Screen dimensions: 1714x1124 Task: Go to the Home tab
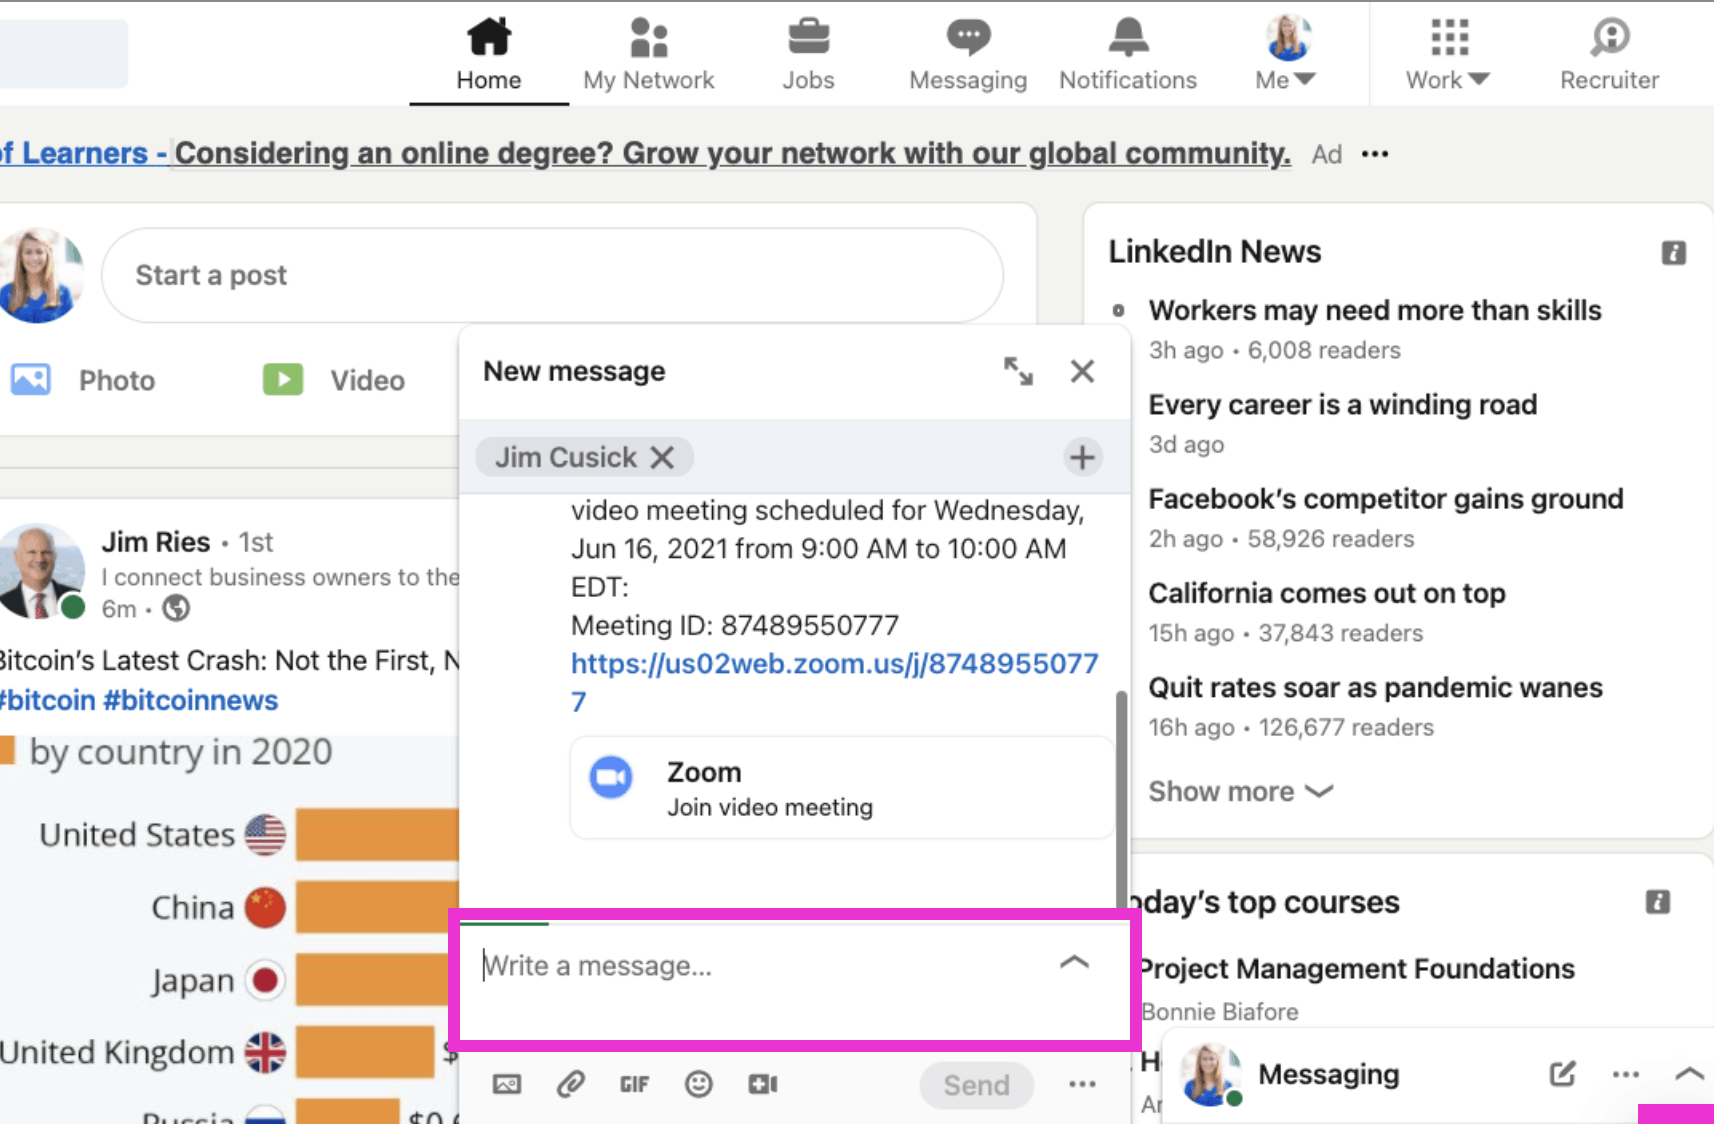pos(489,54)
